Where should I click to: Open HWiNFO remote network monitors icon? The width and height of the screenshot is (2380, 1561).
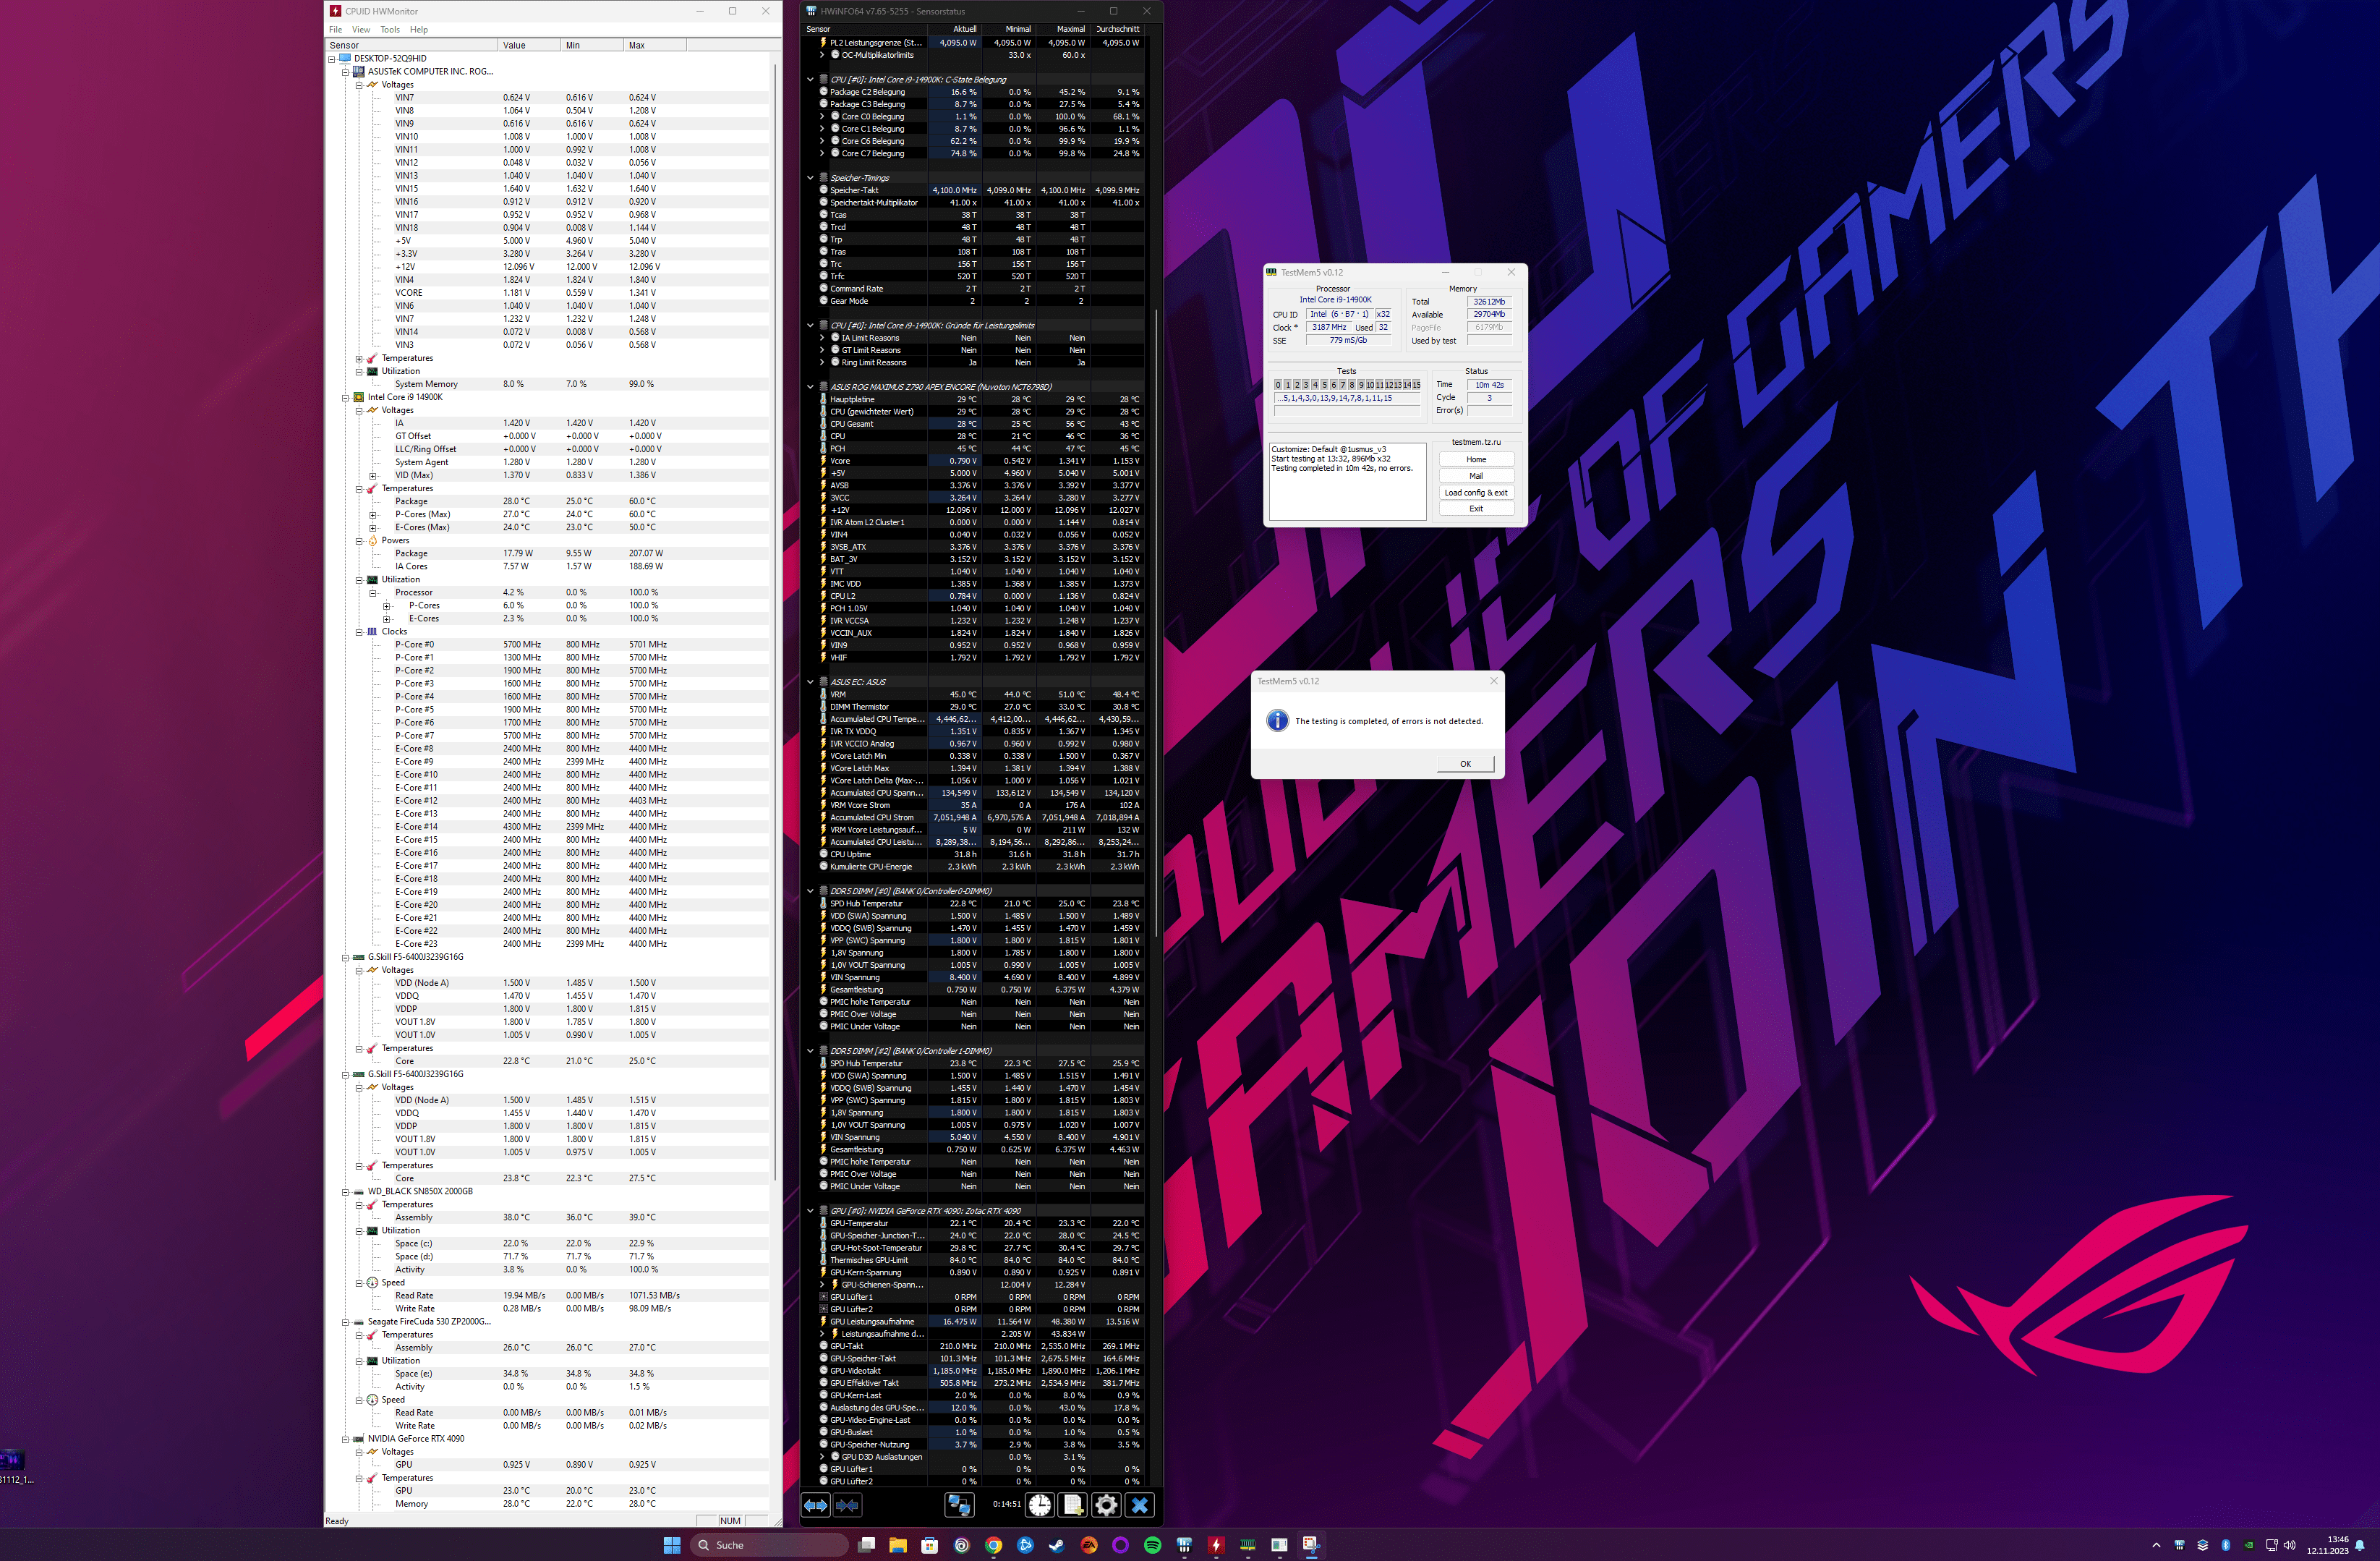coord(959,1505)
